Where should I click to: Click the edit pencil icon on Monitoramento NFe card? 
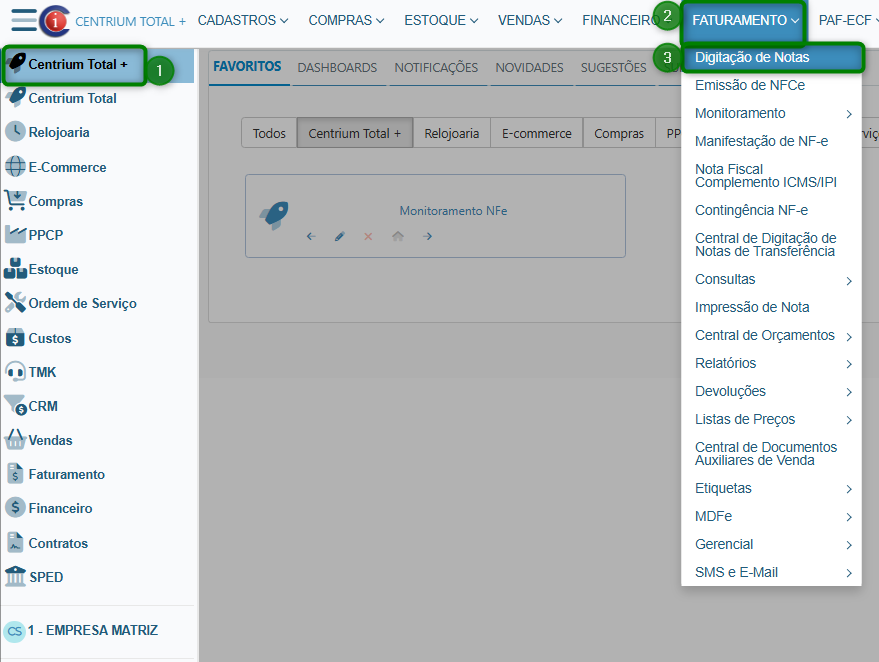click(x=340, y=237)
